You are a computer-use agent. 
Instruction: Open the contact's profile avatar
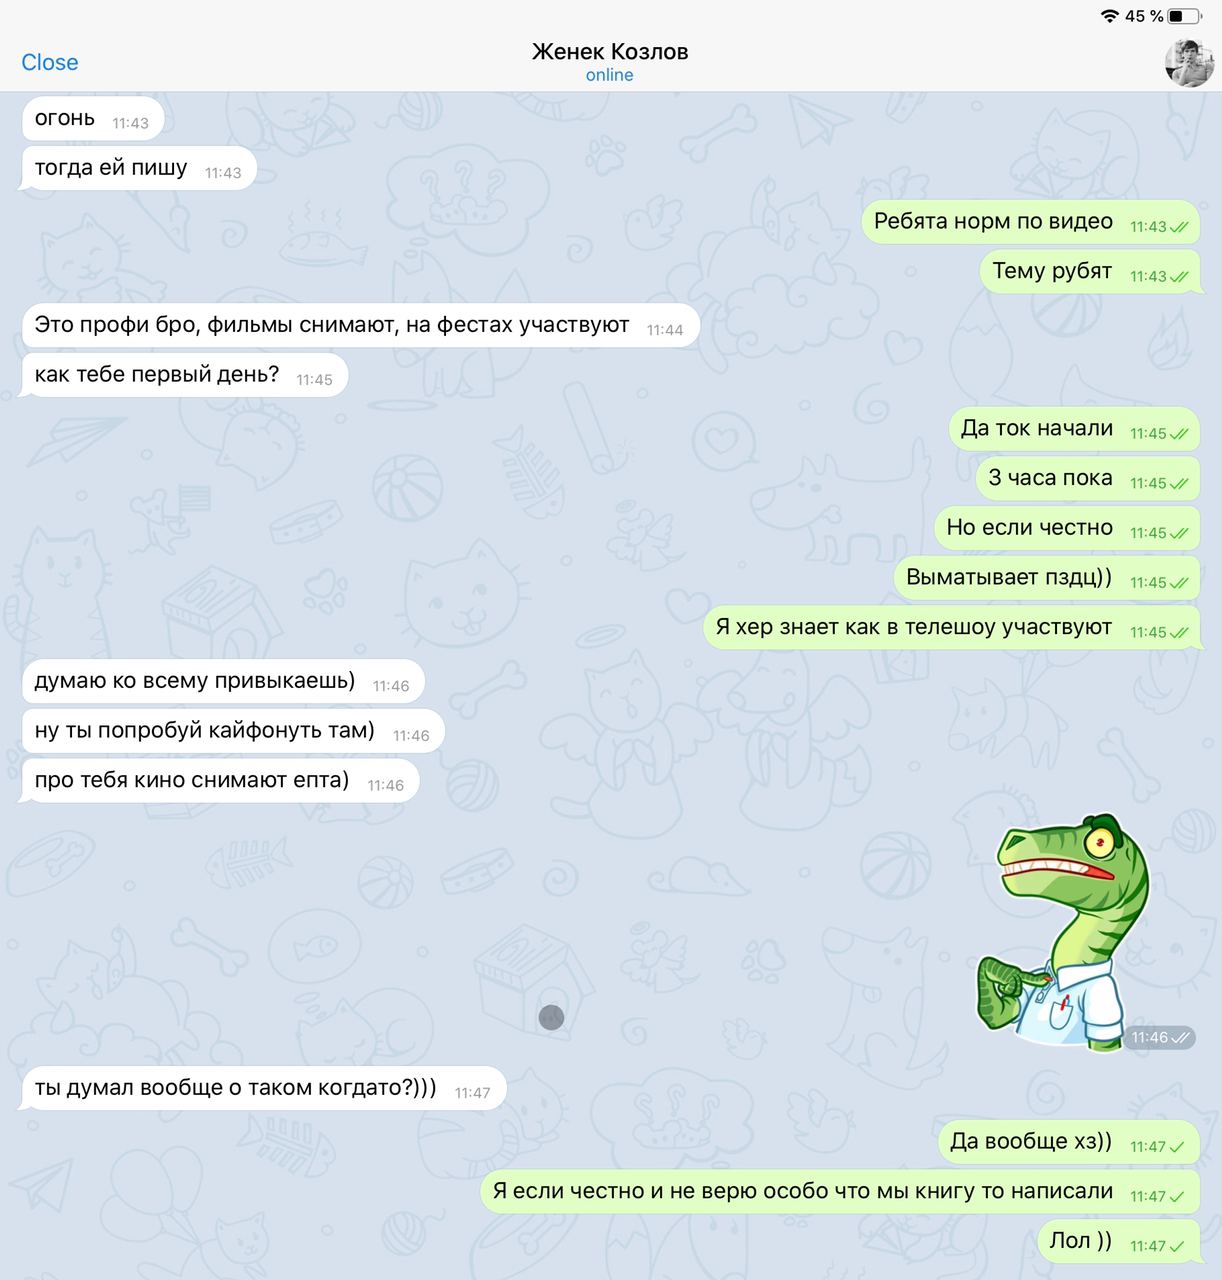coord(1189,63)
